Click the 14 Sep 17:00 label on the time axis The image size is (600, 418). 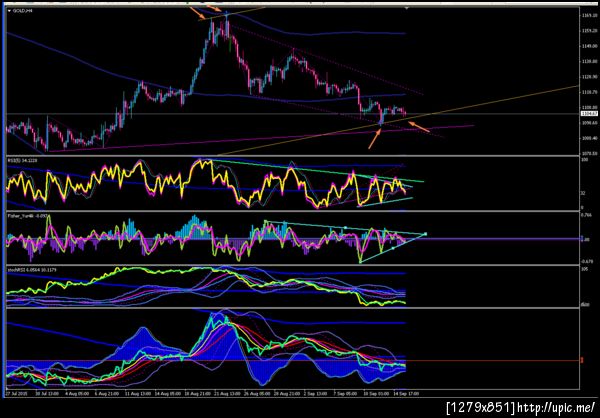click(405, 393)
